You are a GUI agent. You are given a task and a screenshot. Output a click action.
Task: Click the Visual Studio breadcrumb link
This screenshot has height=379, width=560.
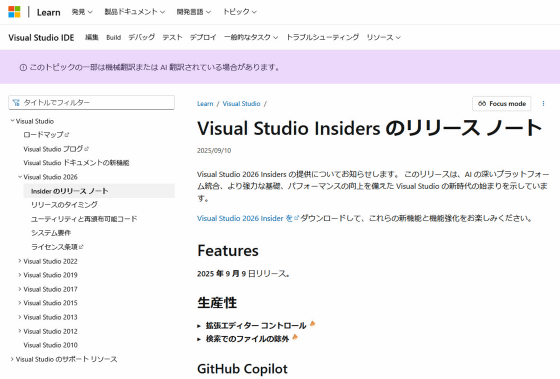(x=241, y=104)
